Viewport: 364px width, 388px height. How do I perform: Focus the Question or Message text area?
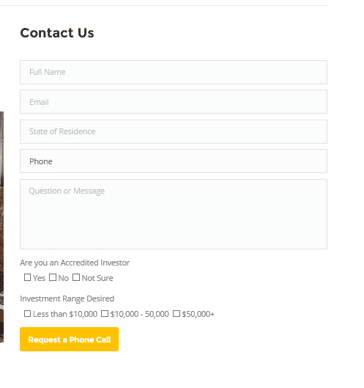(x=173, y=214)
